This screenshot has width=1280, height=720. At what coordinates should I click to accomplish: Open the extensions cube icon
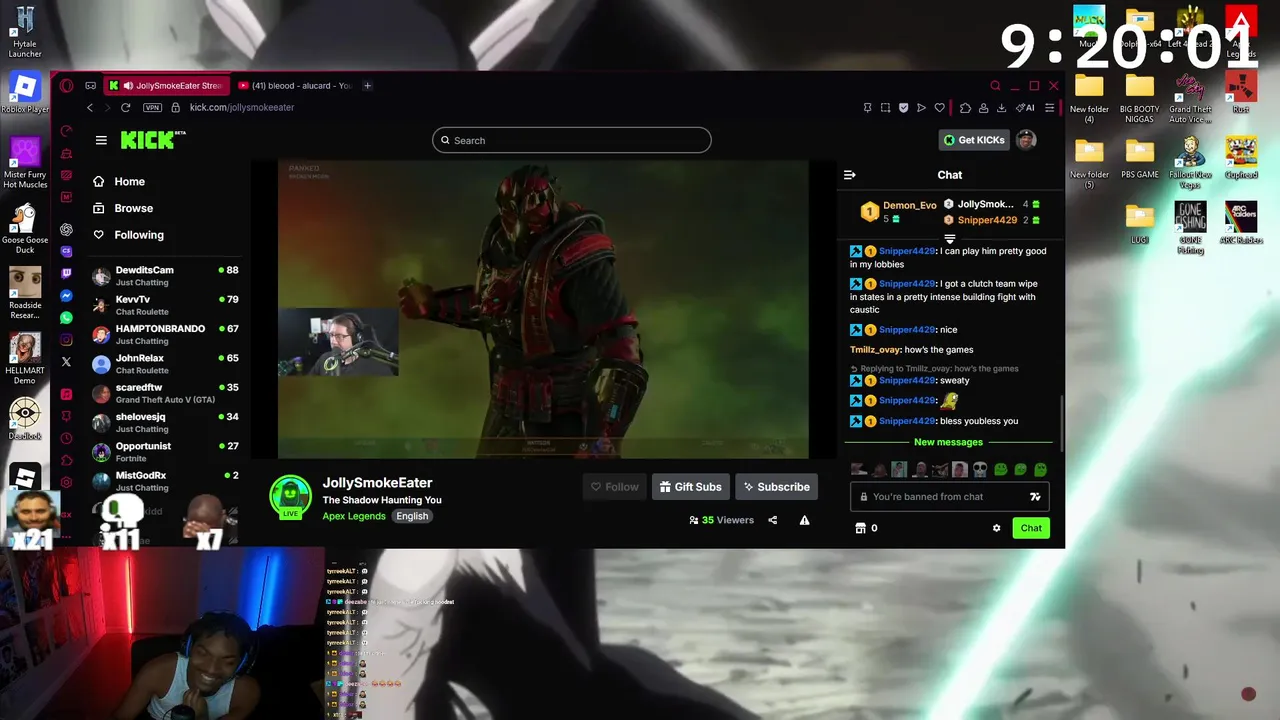coord(965,108)
